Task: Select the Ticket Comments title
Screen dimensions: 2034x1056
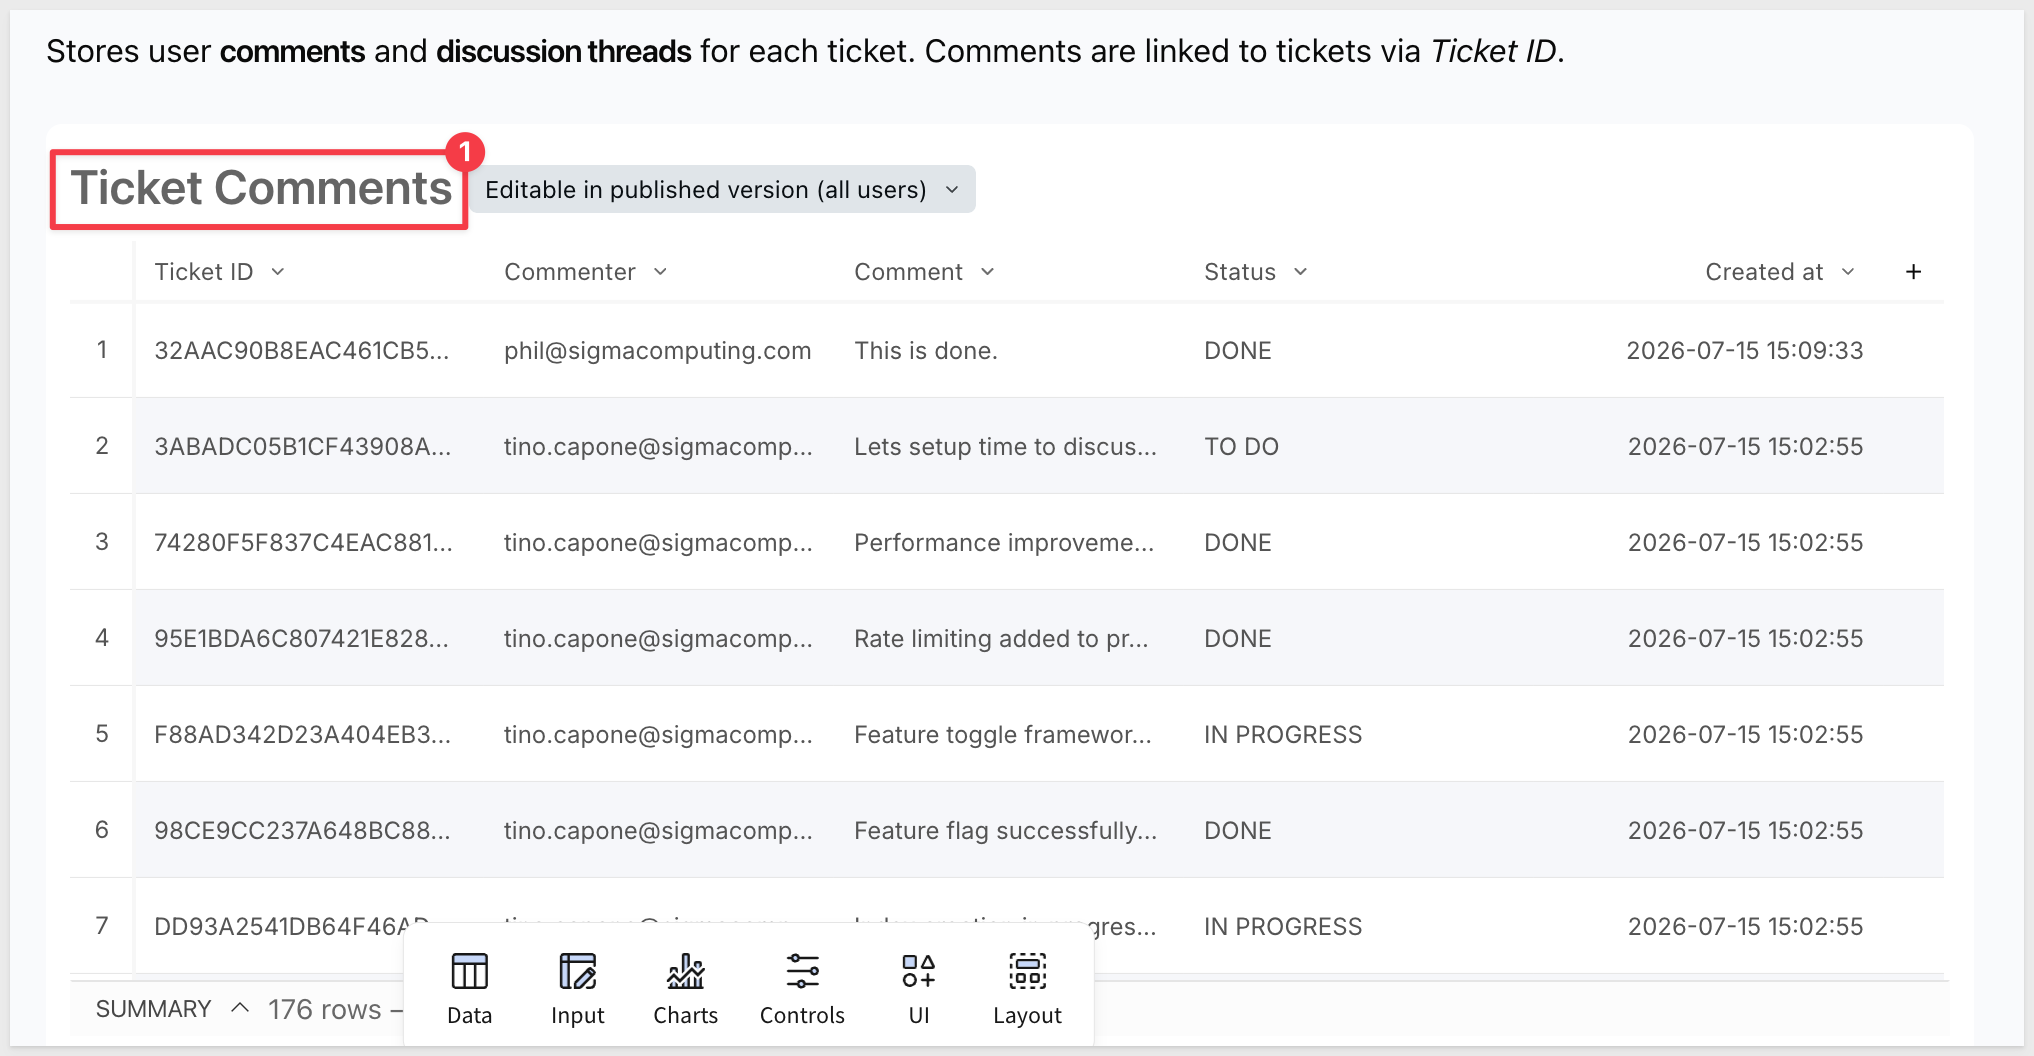Action: coord(261,188)
